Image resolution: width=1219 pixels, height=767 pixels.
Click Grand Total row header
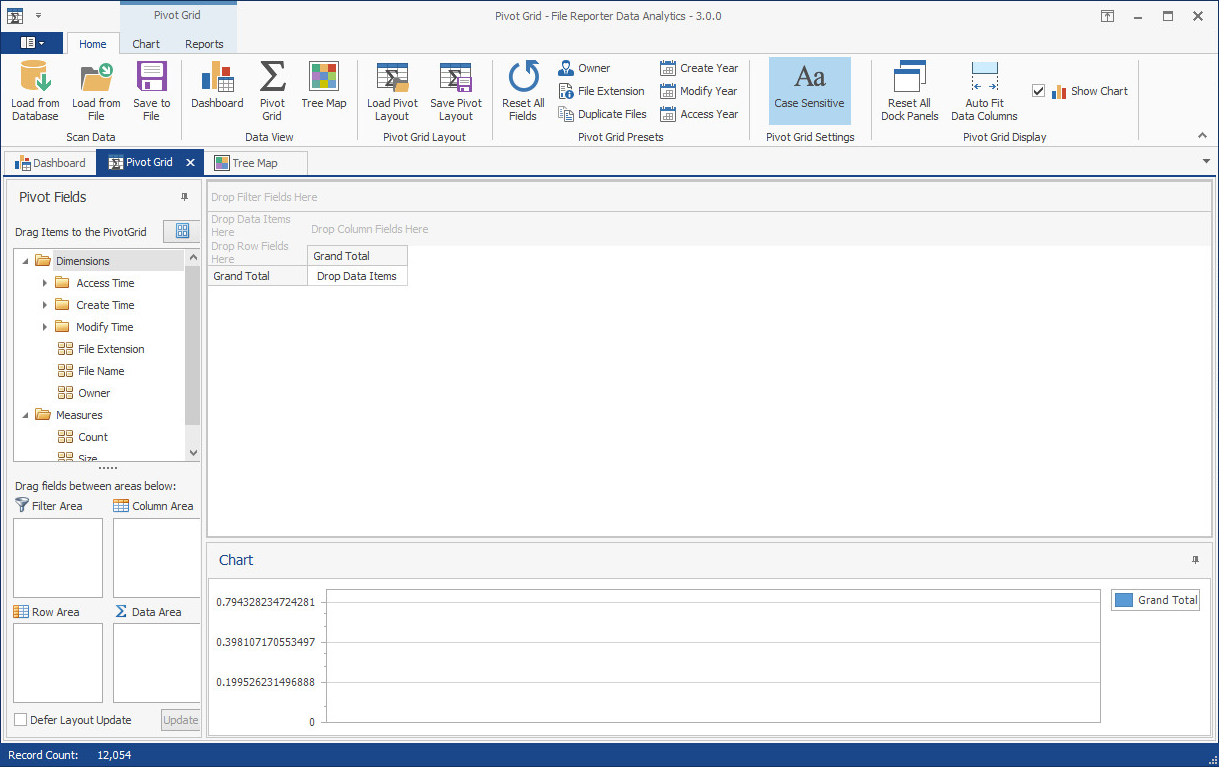pos(257,276)
